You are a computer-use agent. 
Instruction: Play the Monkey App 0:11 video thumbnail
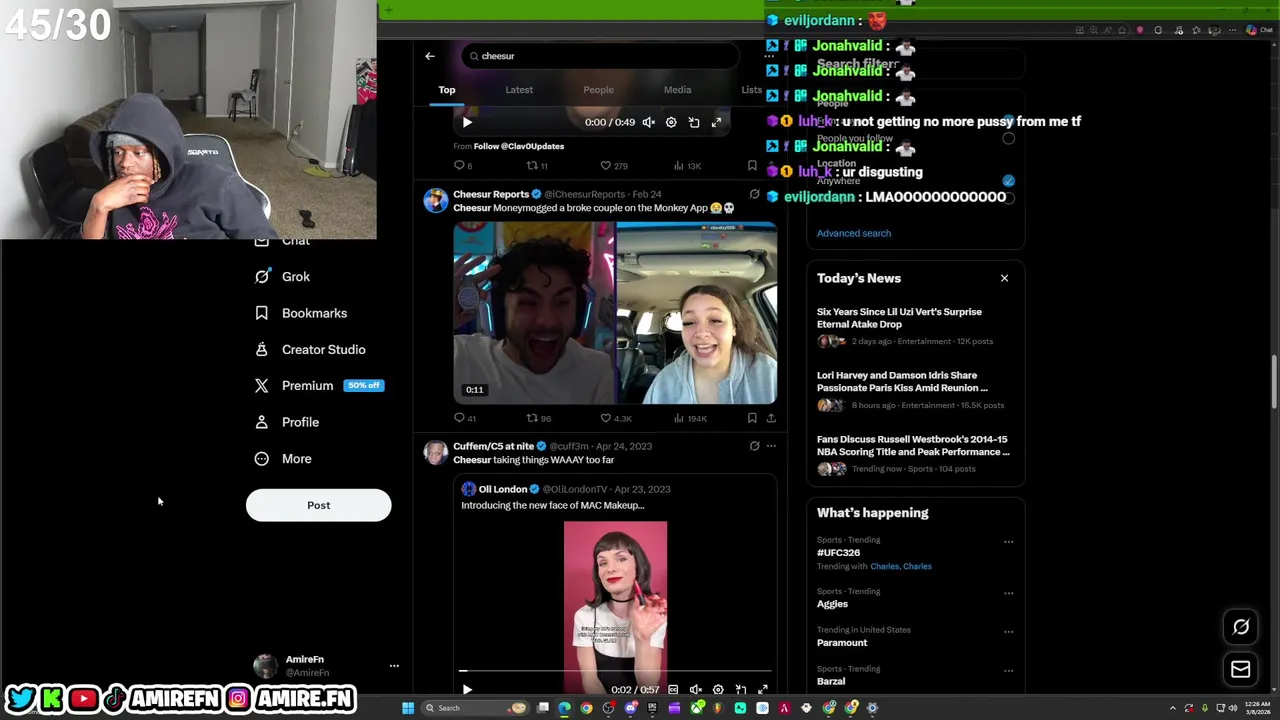615,313
